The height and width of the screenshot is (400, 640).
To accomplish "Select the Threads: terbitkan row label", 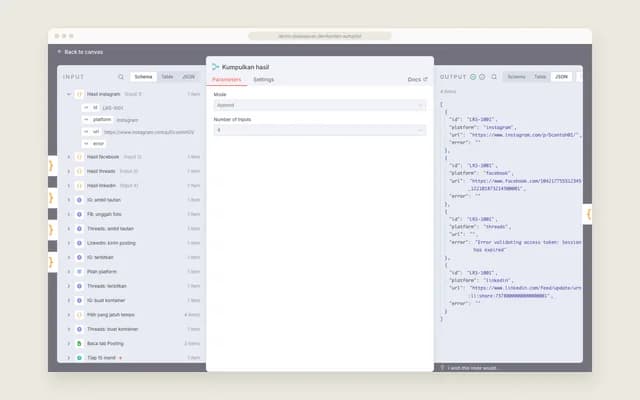I will click(x=107, y=286).
